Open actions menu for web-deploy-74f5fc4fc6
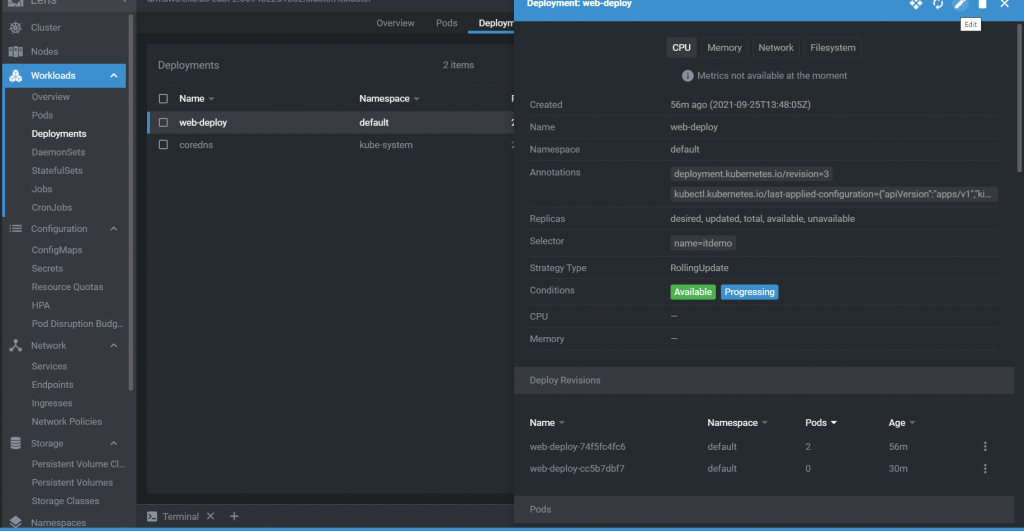The width and height of the screenshot is (1024, 531). pyautogui.click(x=985, y=447)
